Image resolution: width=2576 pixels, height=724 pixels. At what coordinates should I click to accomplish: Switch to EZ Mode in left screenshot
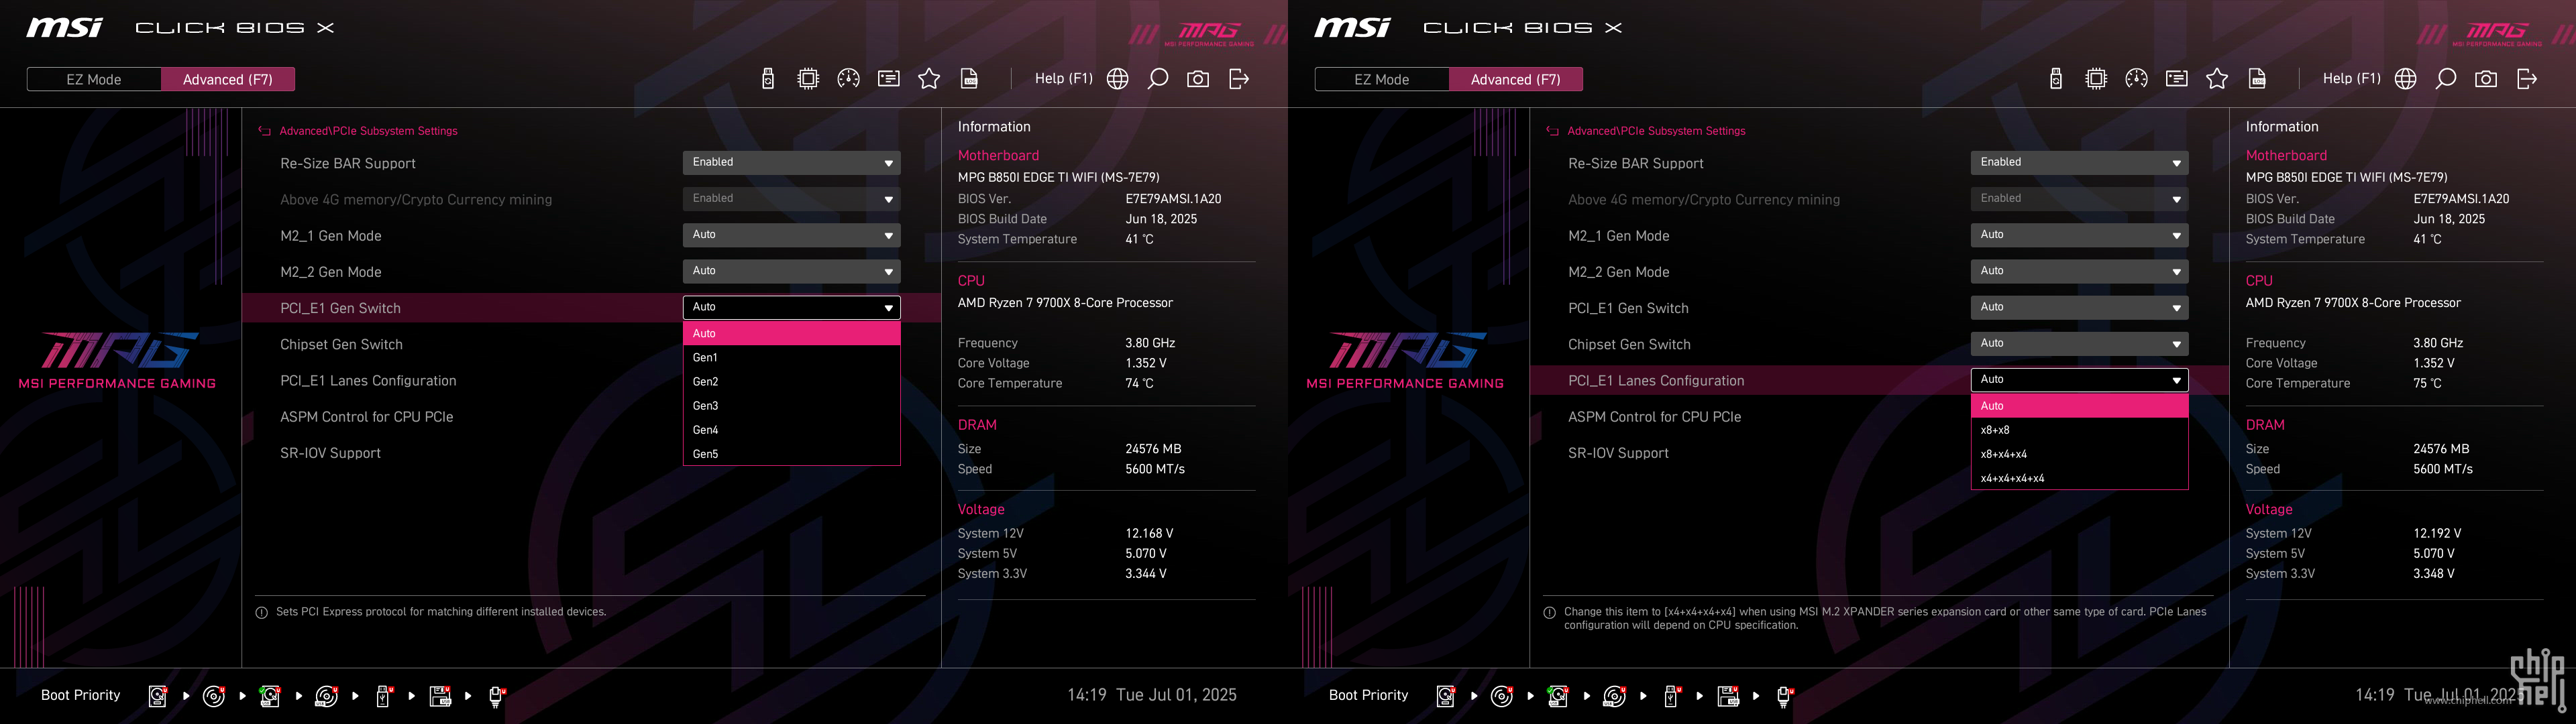click(x=94, y=79)
